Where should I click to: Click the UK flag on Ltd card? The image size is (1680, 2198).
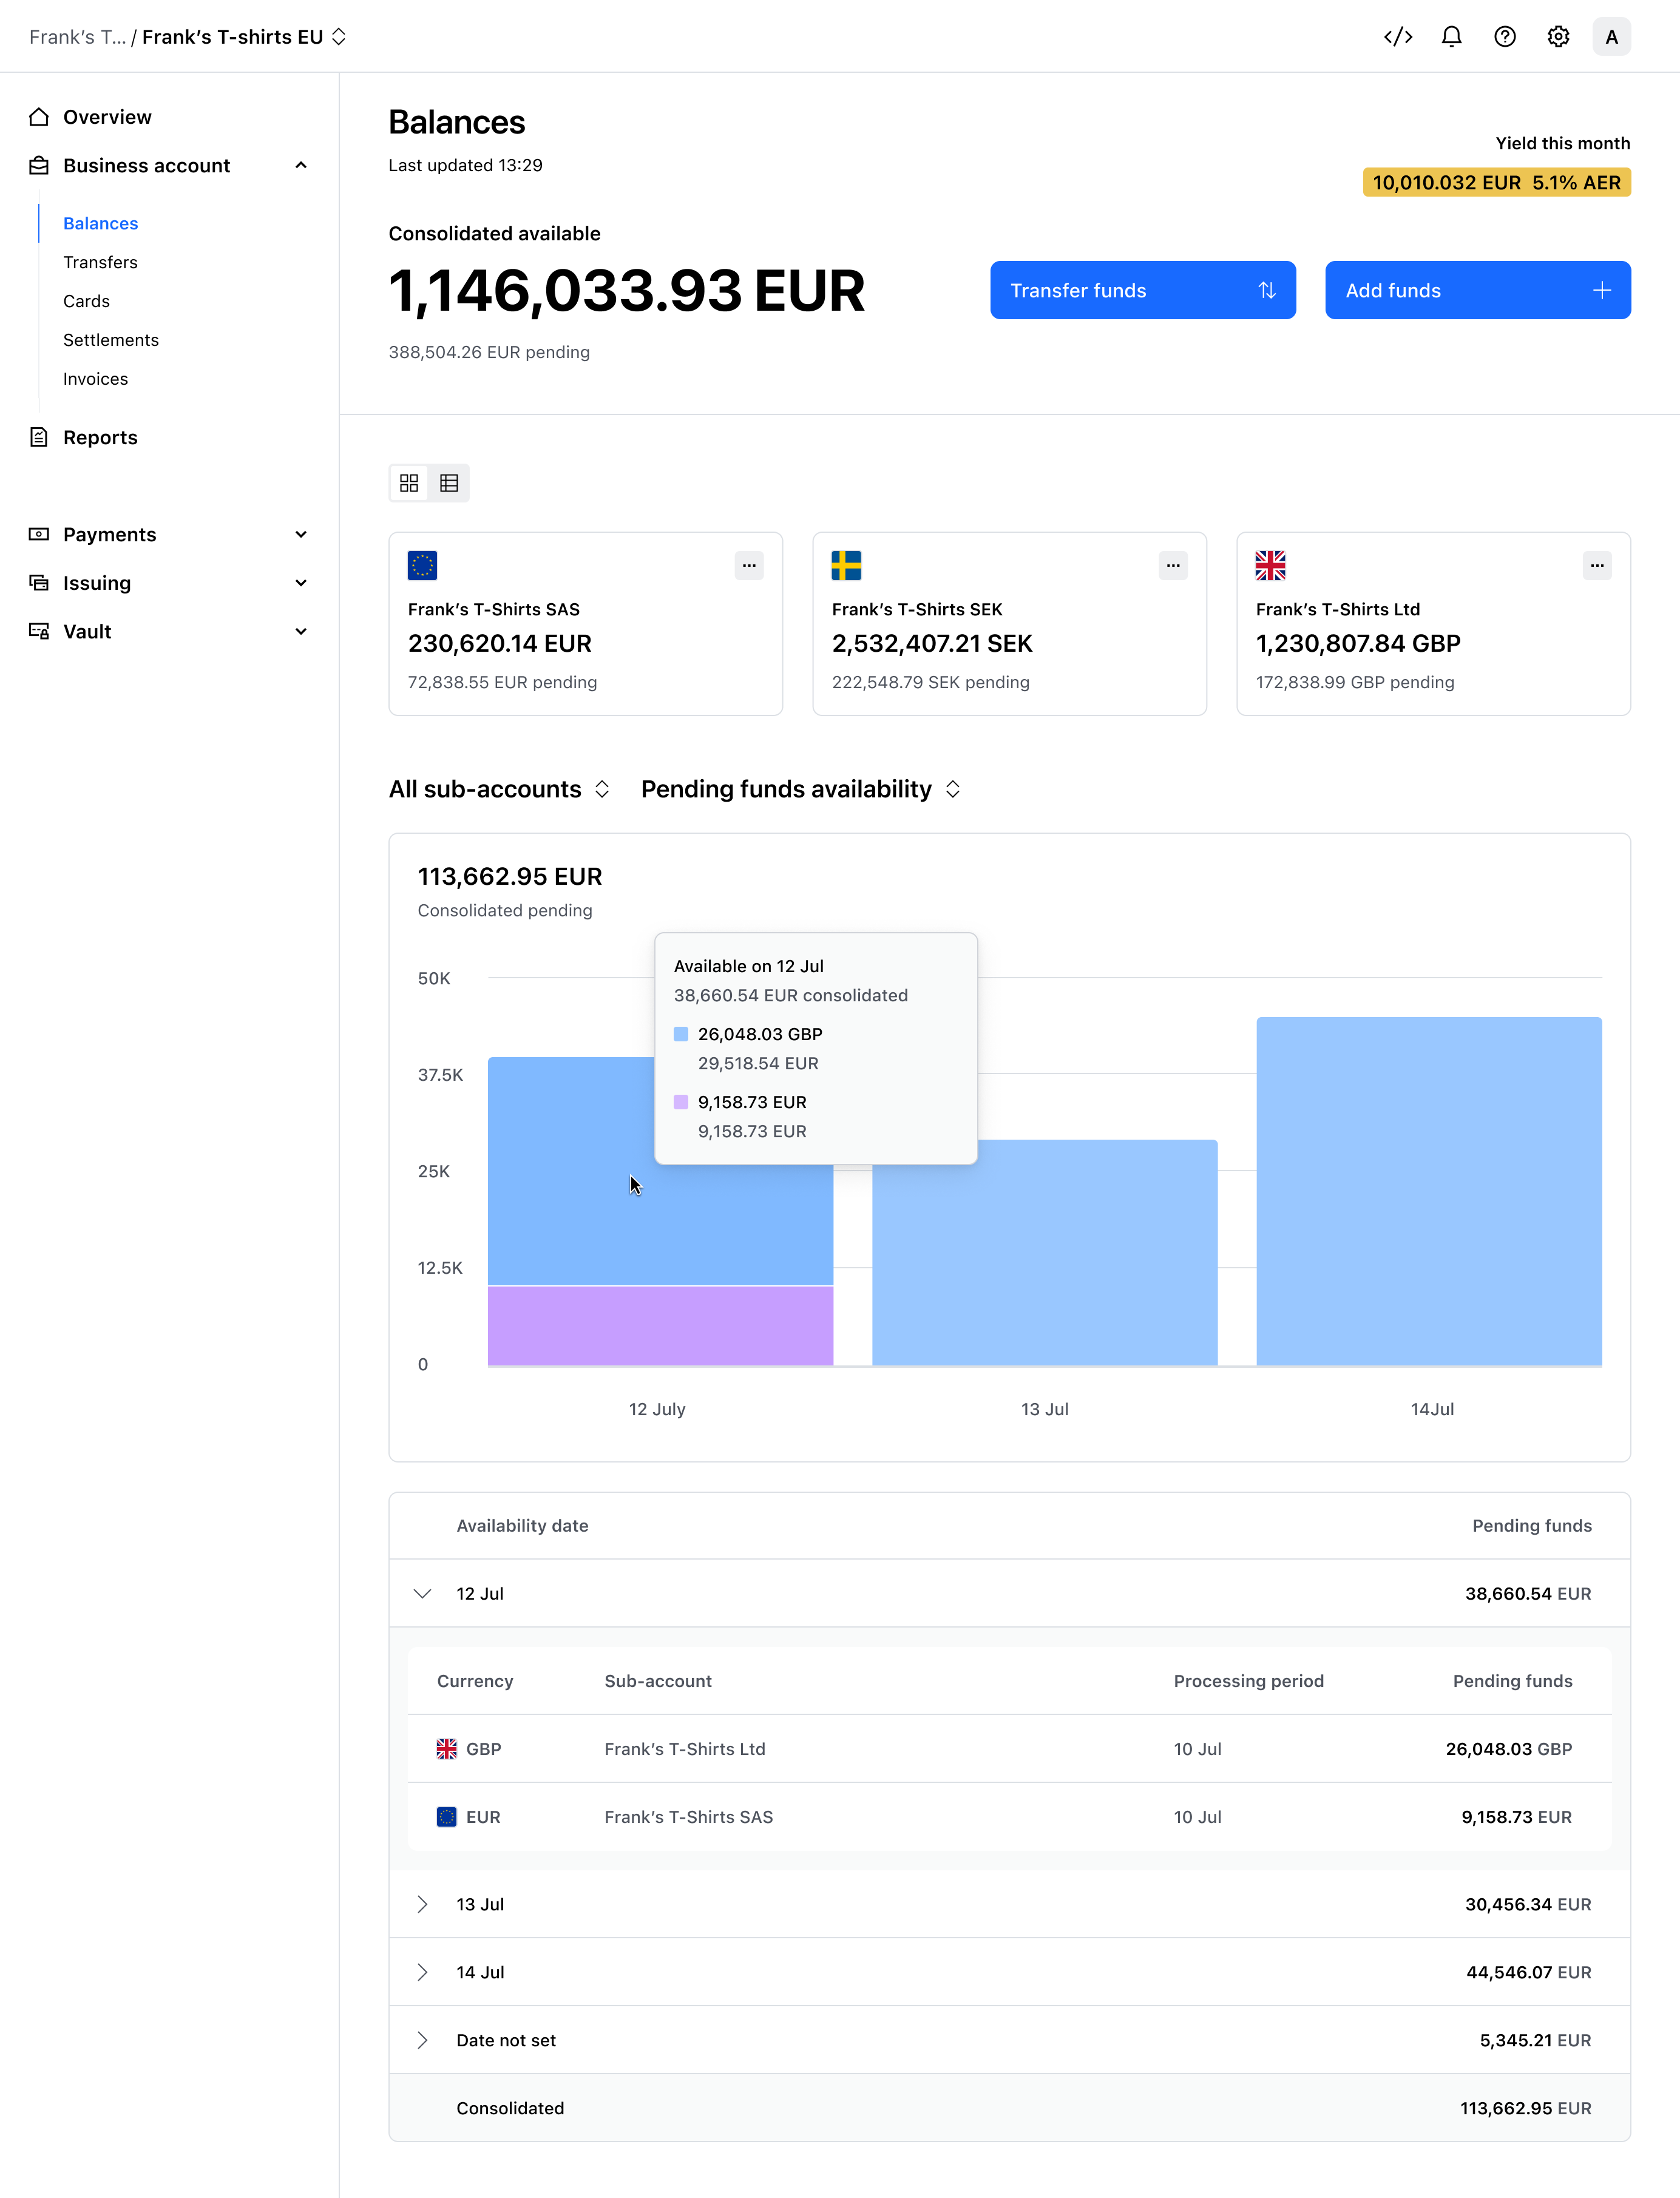pos(1270,565)
